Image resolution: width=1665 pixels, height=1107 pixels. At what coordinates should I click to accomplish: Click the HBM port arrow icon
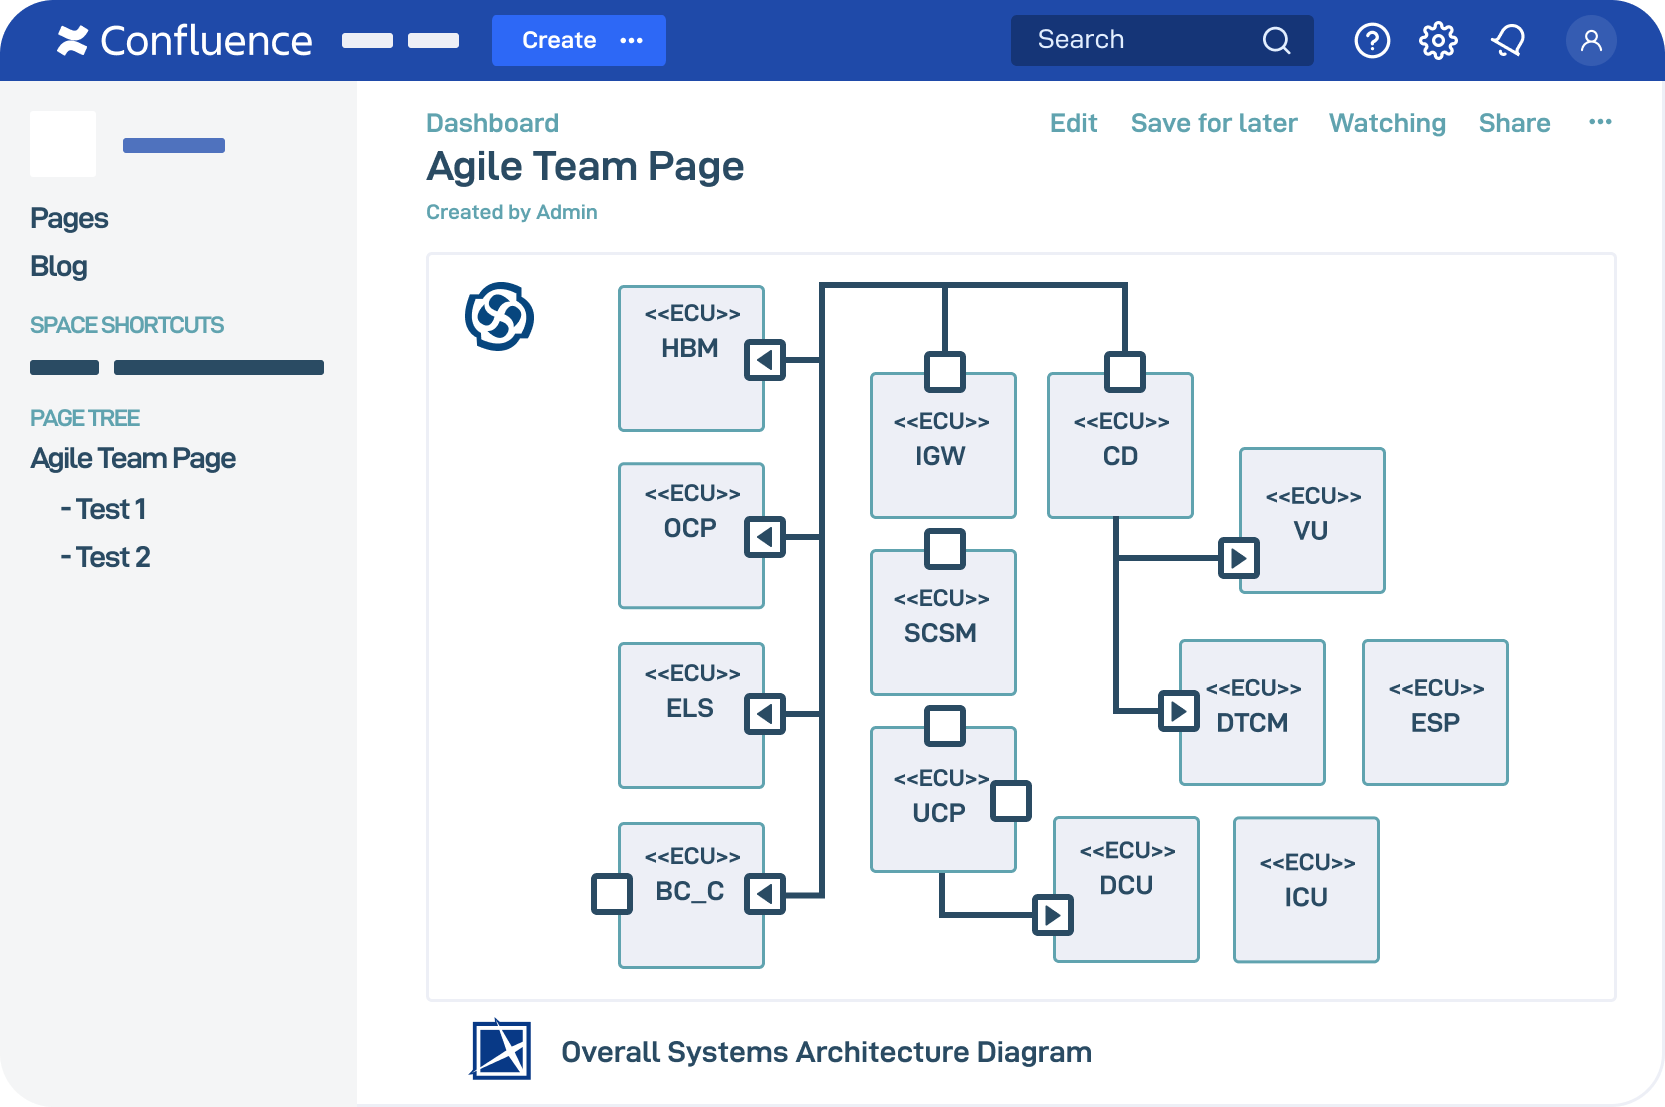tap(765, 360)
